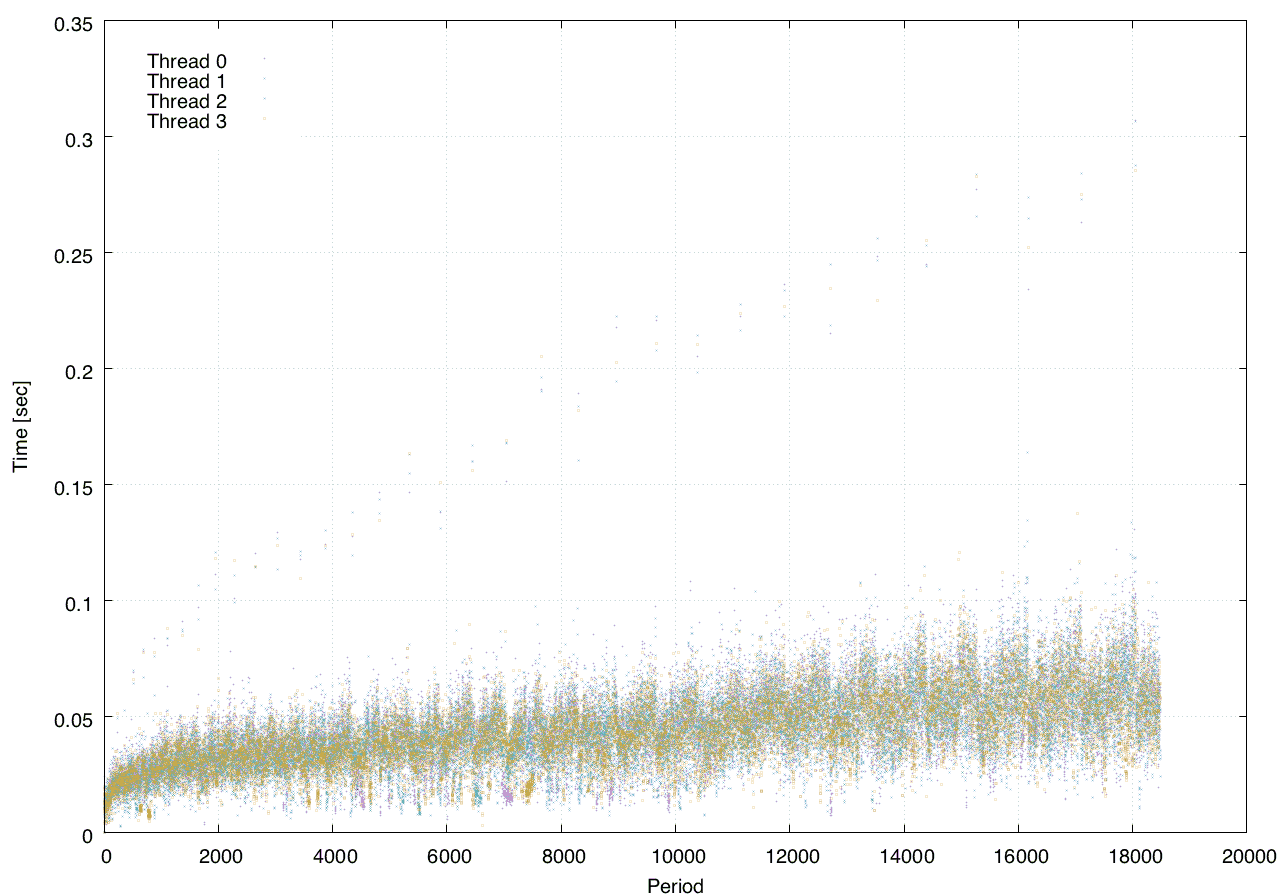Click the y-axis tick label 0.1
This screenshot has width=1280, height=896.
pyautogui.click(x=77, y=602)
